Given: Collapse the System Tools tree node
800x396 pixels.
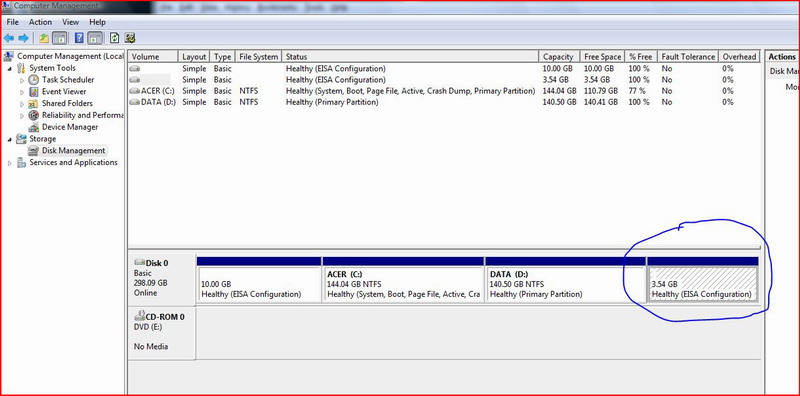Looking at the screenshot, I should point(11,68).
